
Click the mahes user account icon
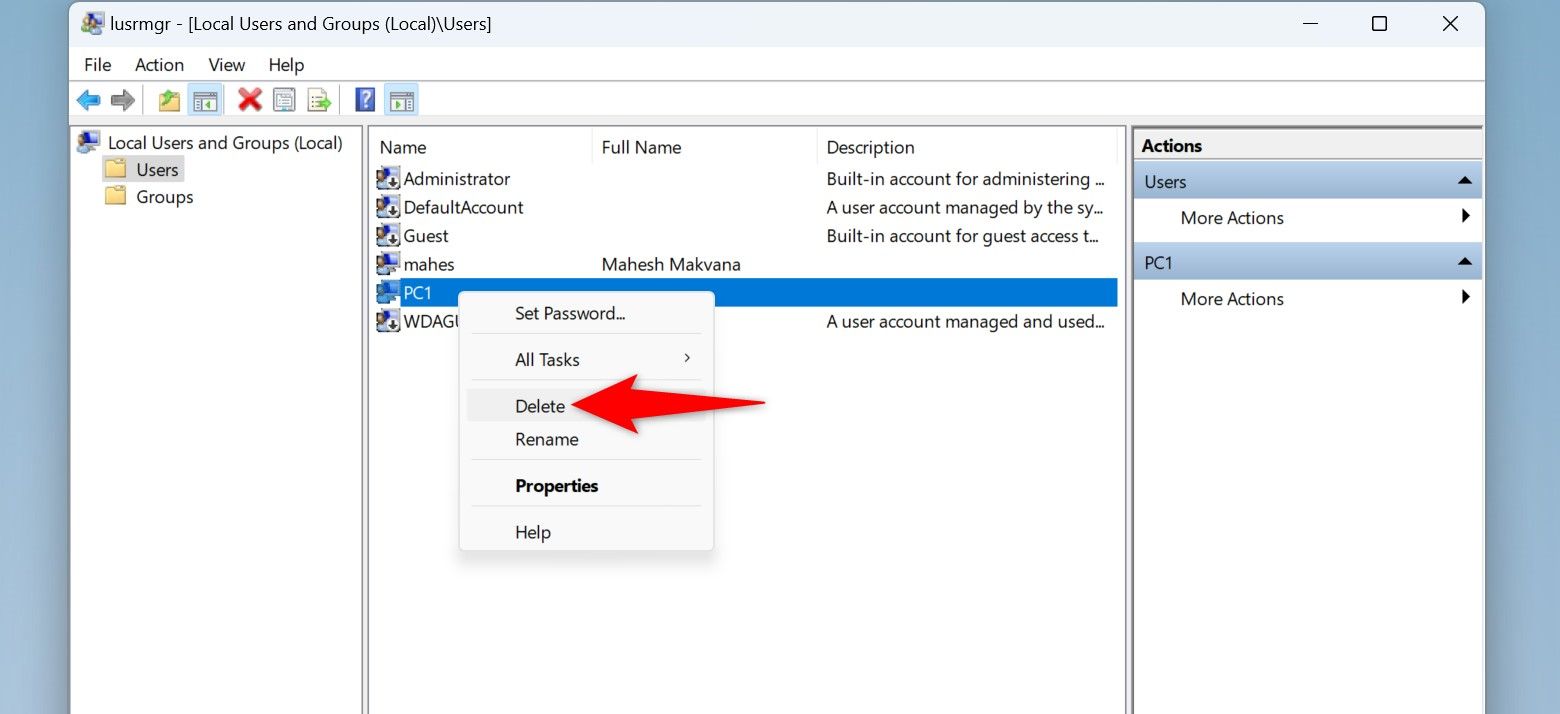[x=388, y=264]
